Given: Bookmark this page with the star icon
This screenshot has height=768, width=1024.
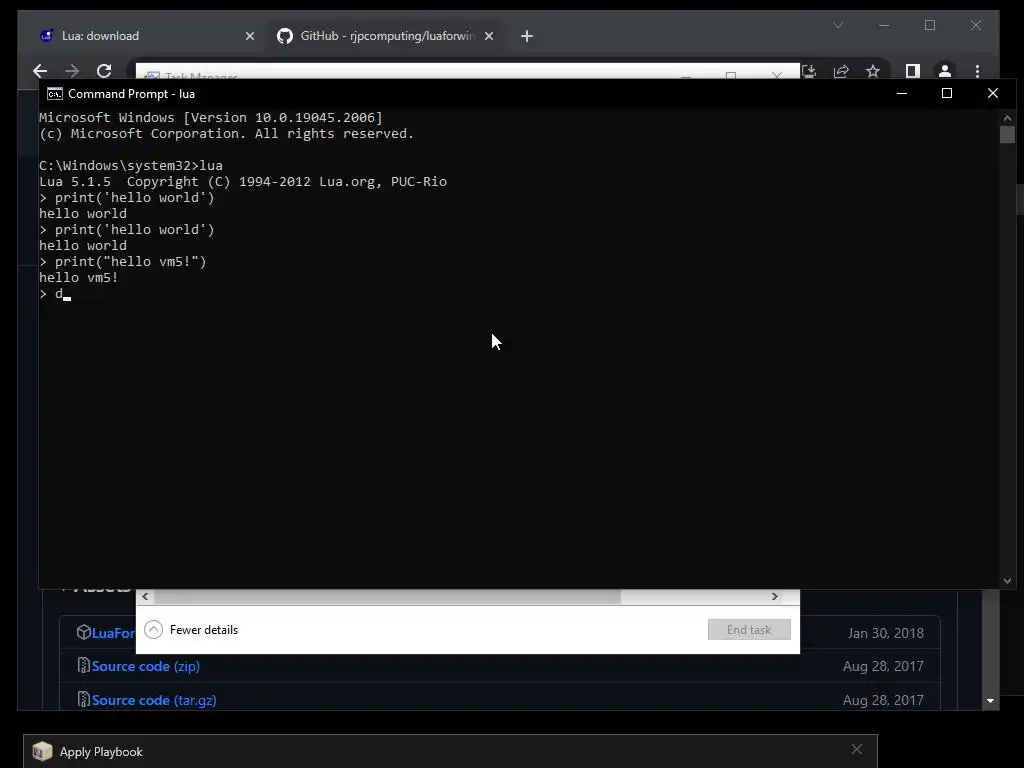Looking at the screenshot, I should click(873, 71).
